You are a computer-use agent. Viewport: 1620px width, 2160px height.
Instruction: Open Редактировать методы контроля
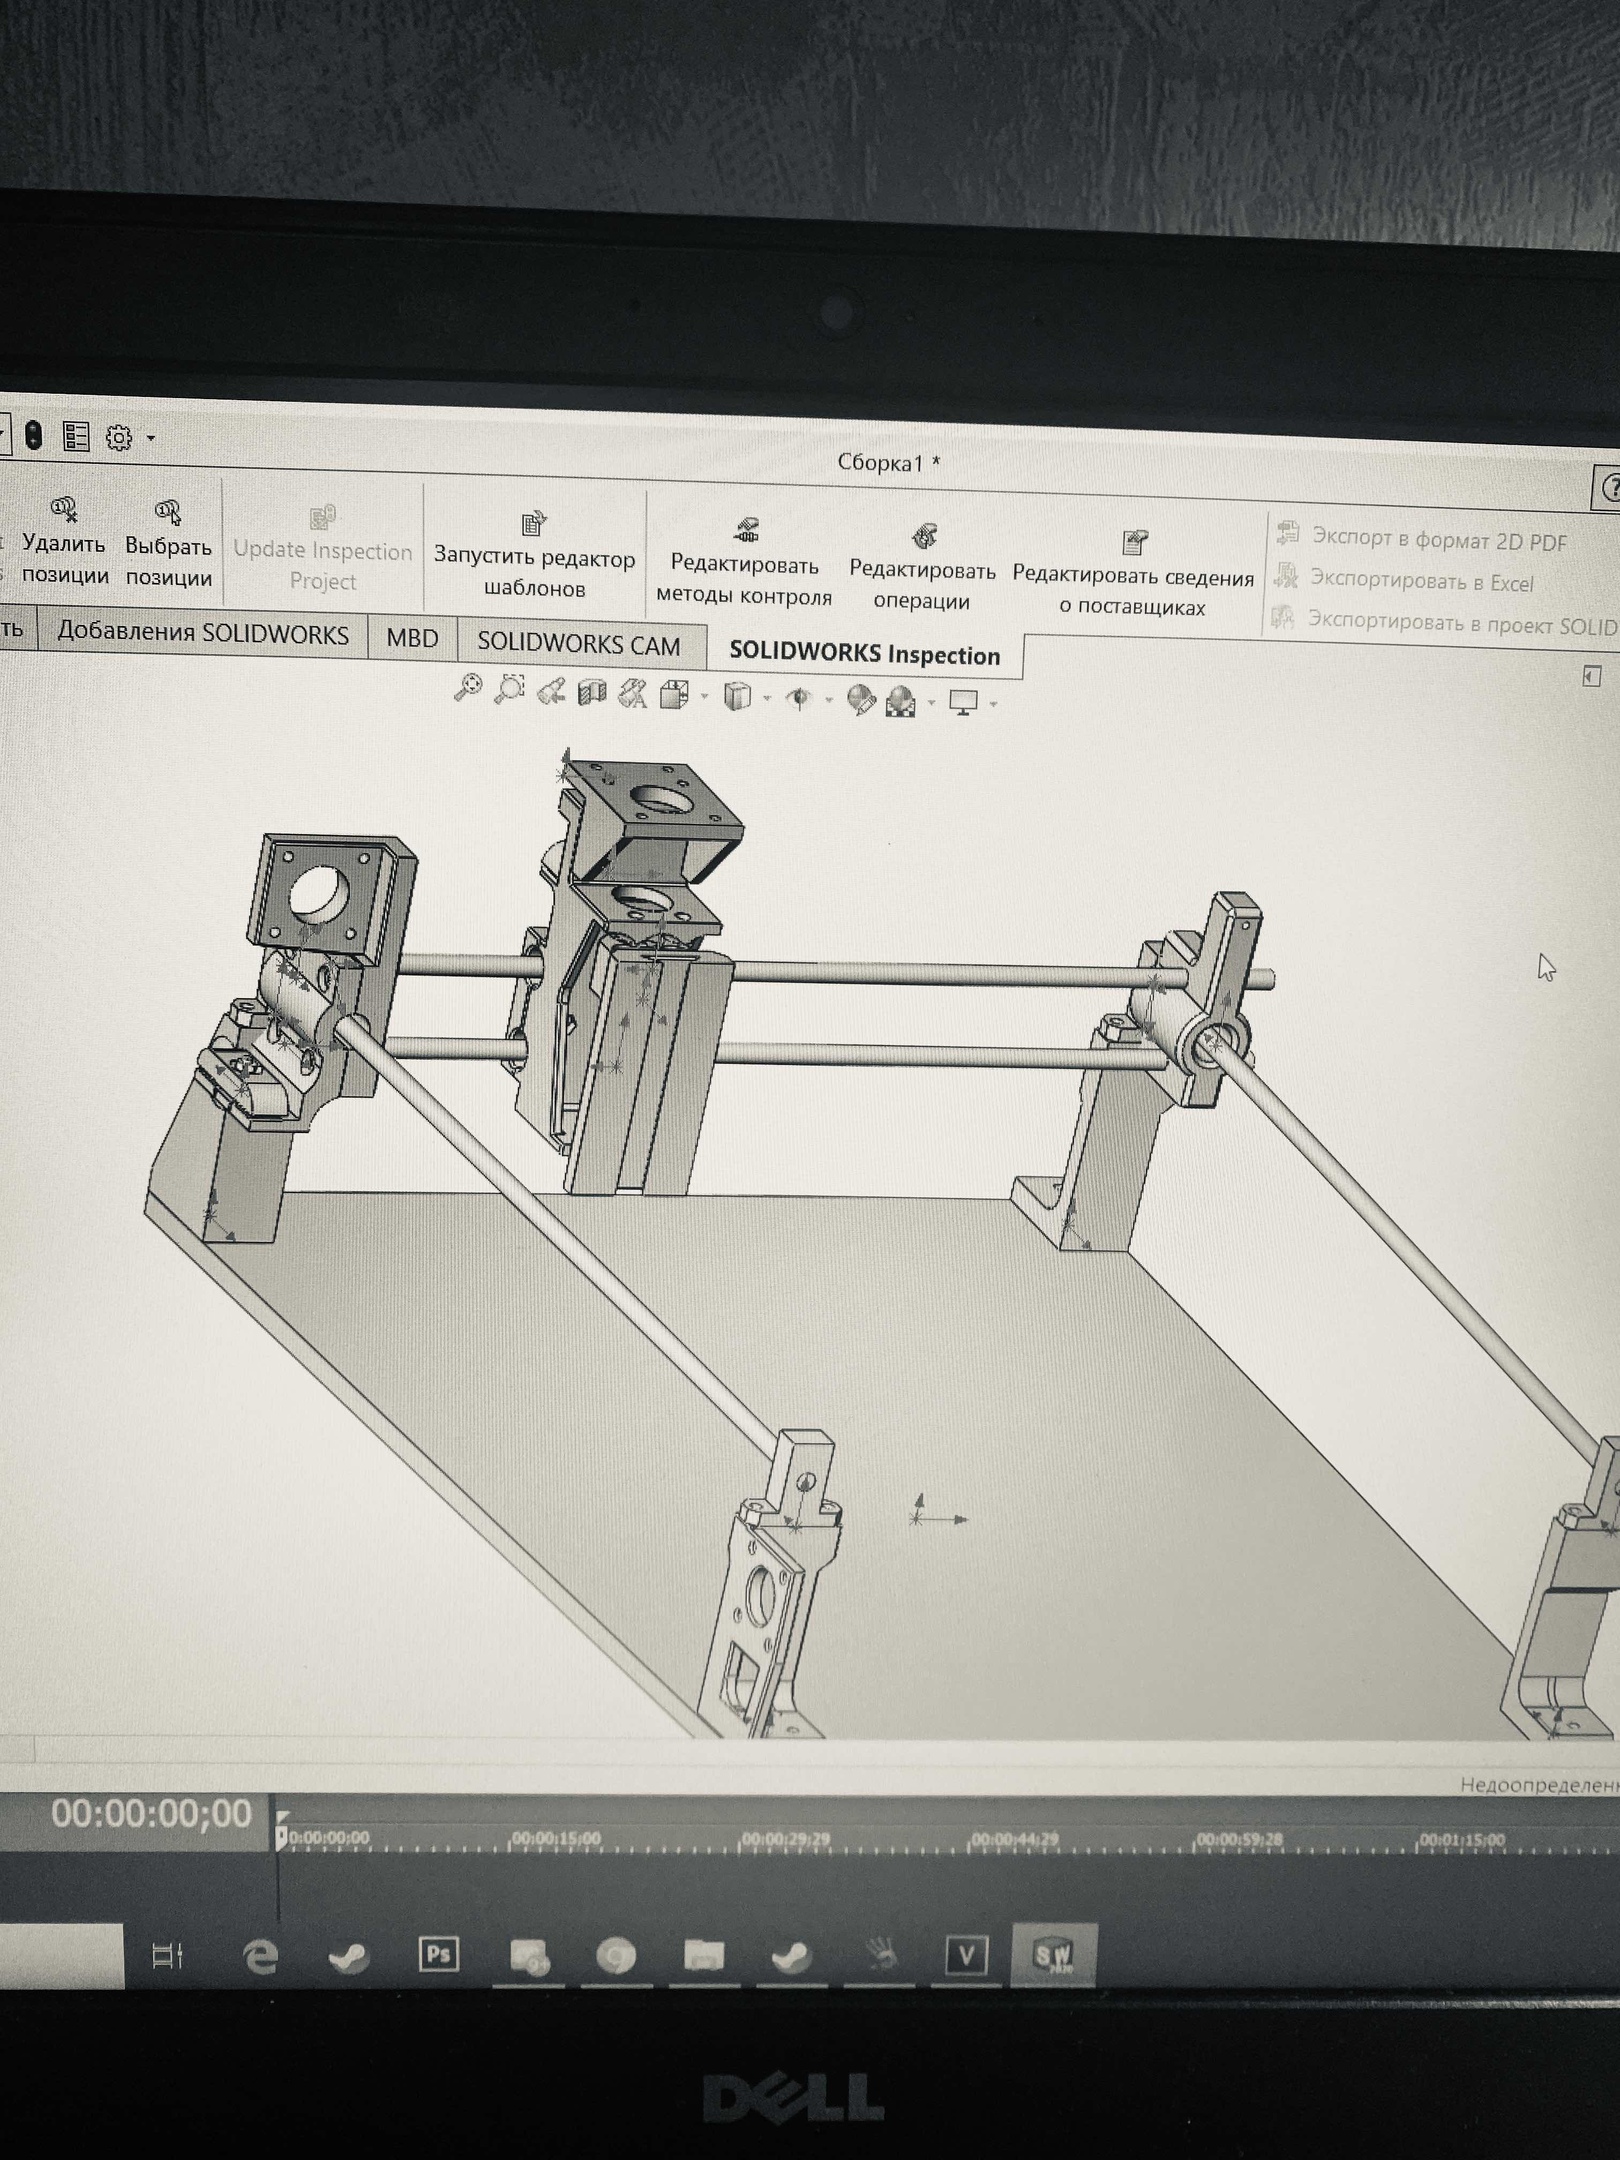[x=744, y=564]
